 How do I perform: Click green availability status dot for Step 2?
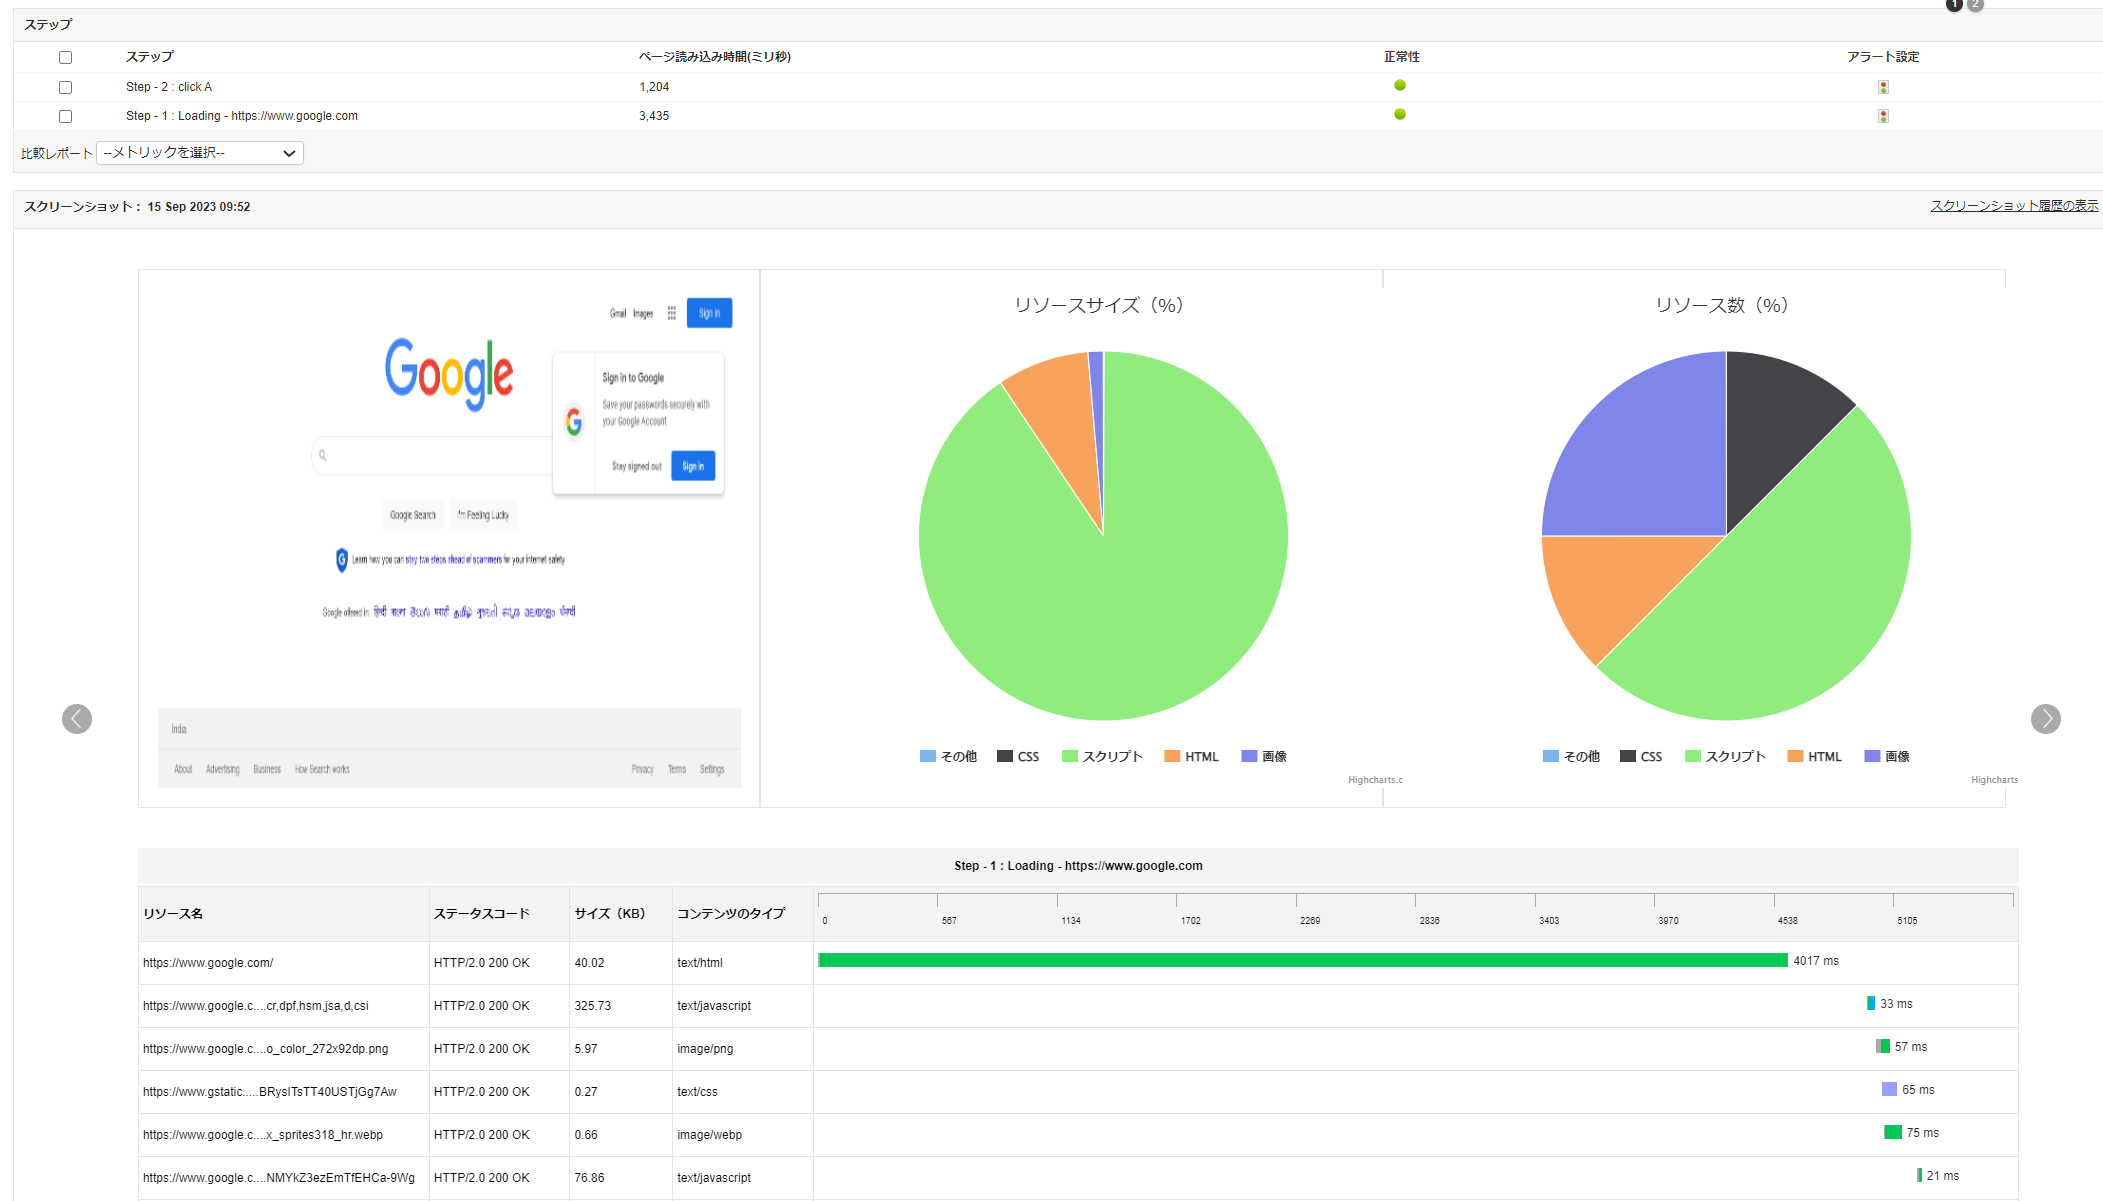click(1400, 85)
